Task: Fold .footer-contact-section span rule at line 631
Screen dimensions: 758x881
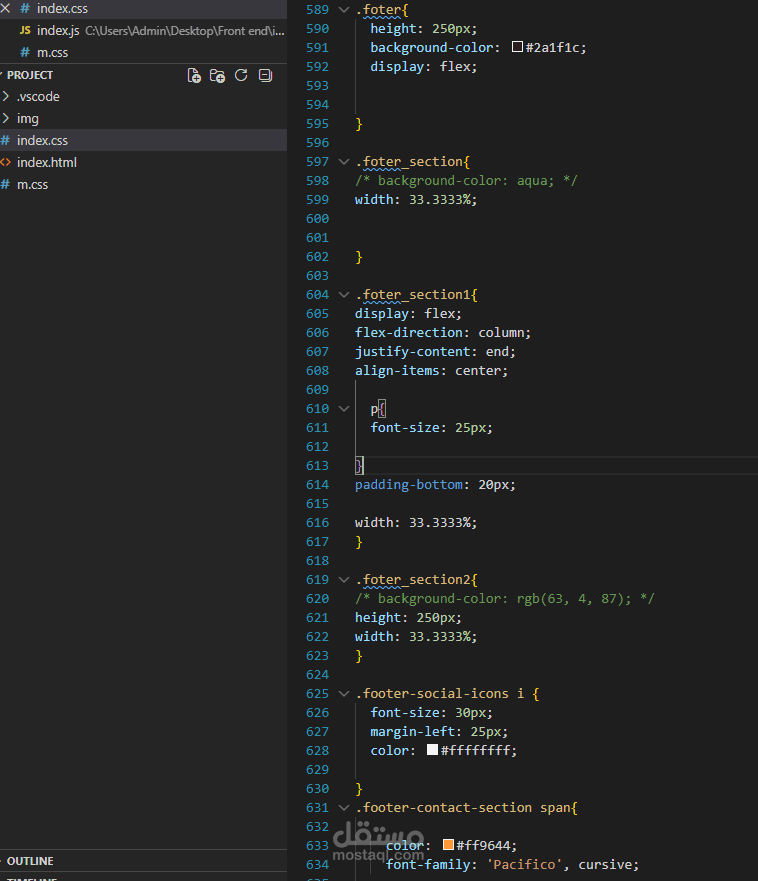Action: click(x=344, y=807)
